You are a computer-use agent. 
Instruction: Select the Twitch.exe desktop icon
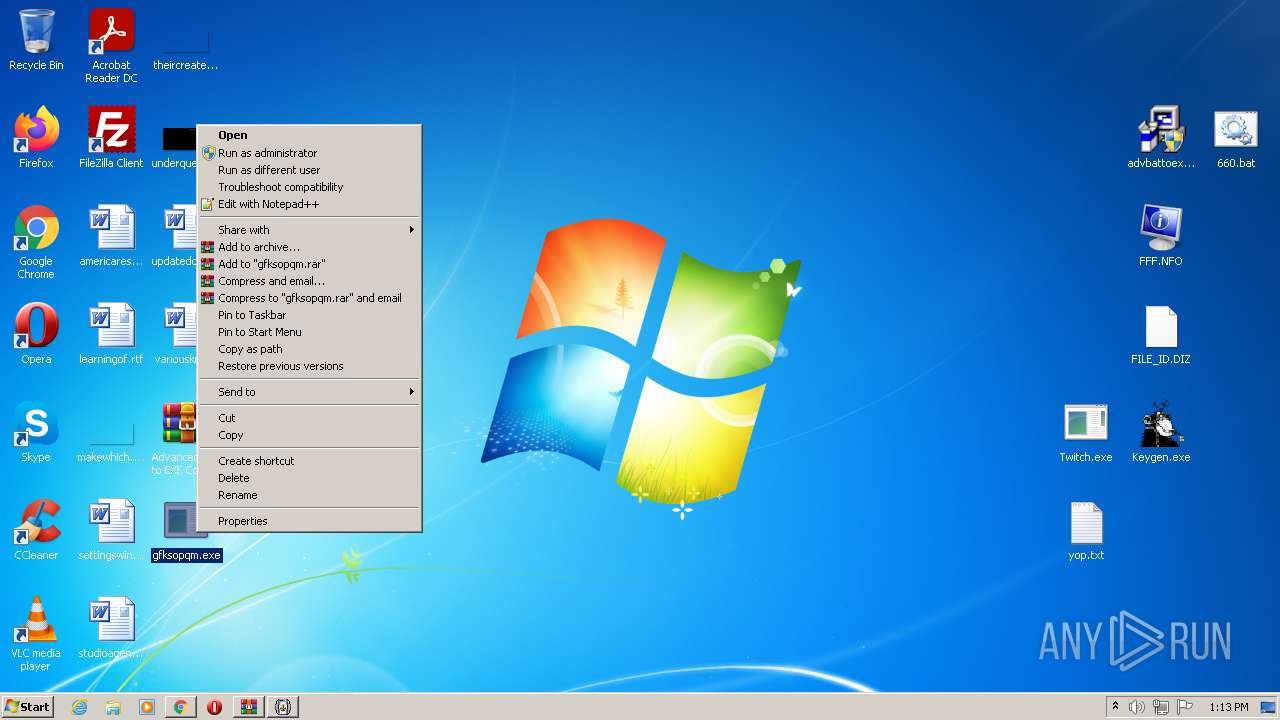coord(1086,431)
